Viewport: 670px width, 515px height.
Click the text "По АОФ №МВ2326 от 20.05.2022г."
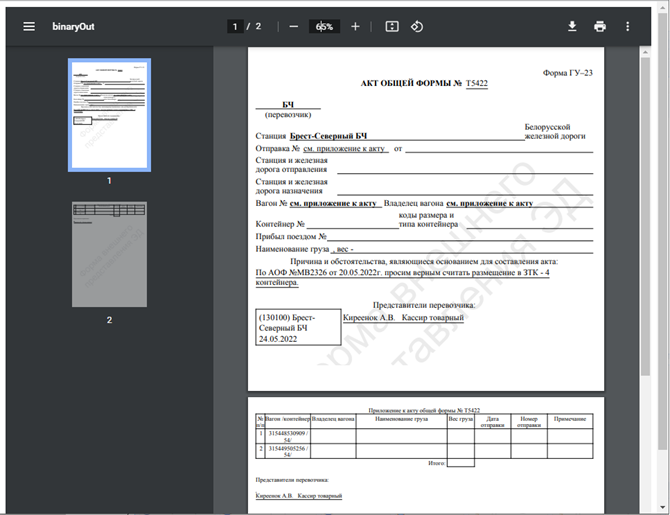tap(319, 272)
